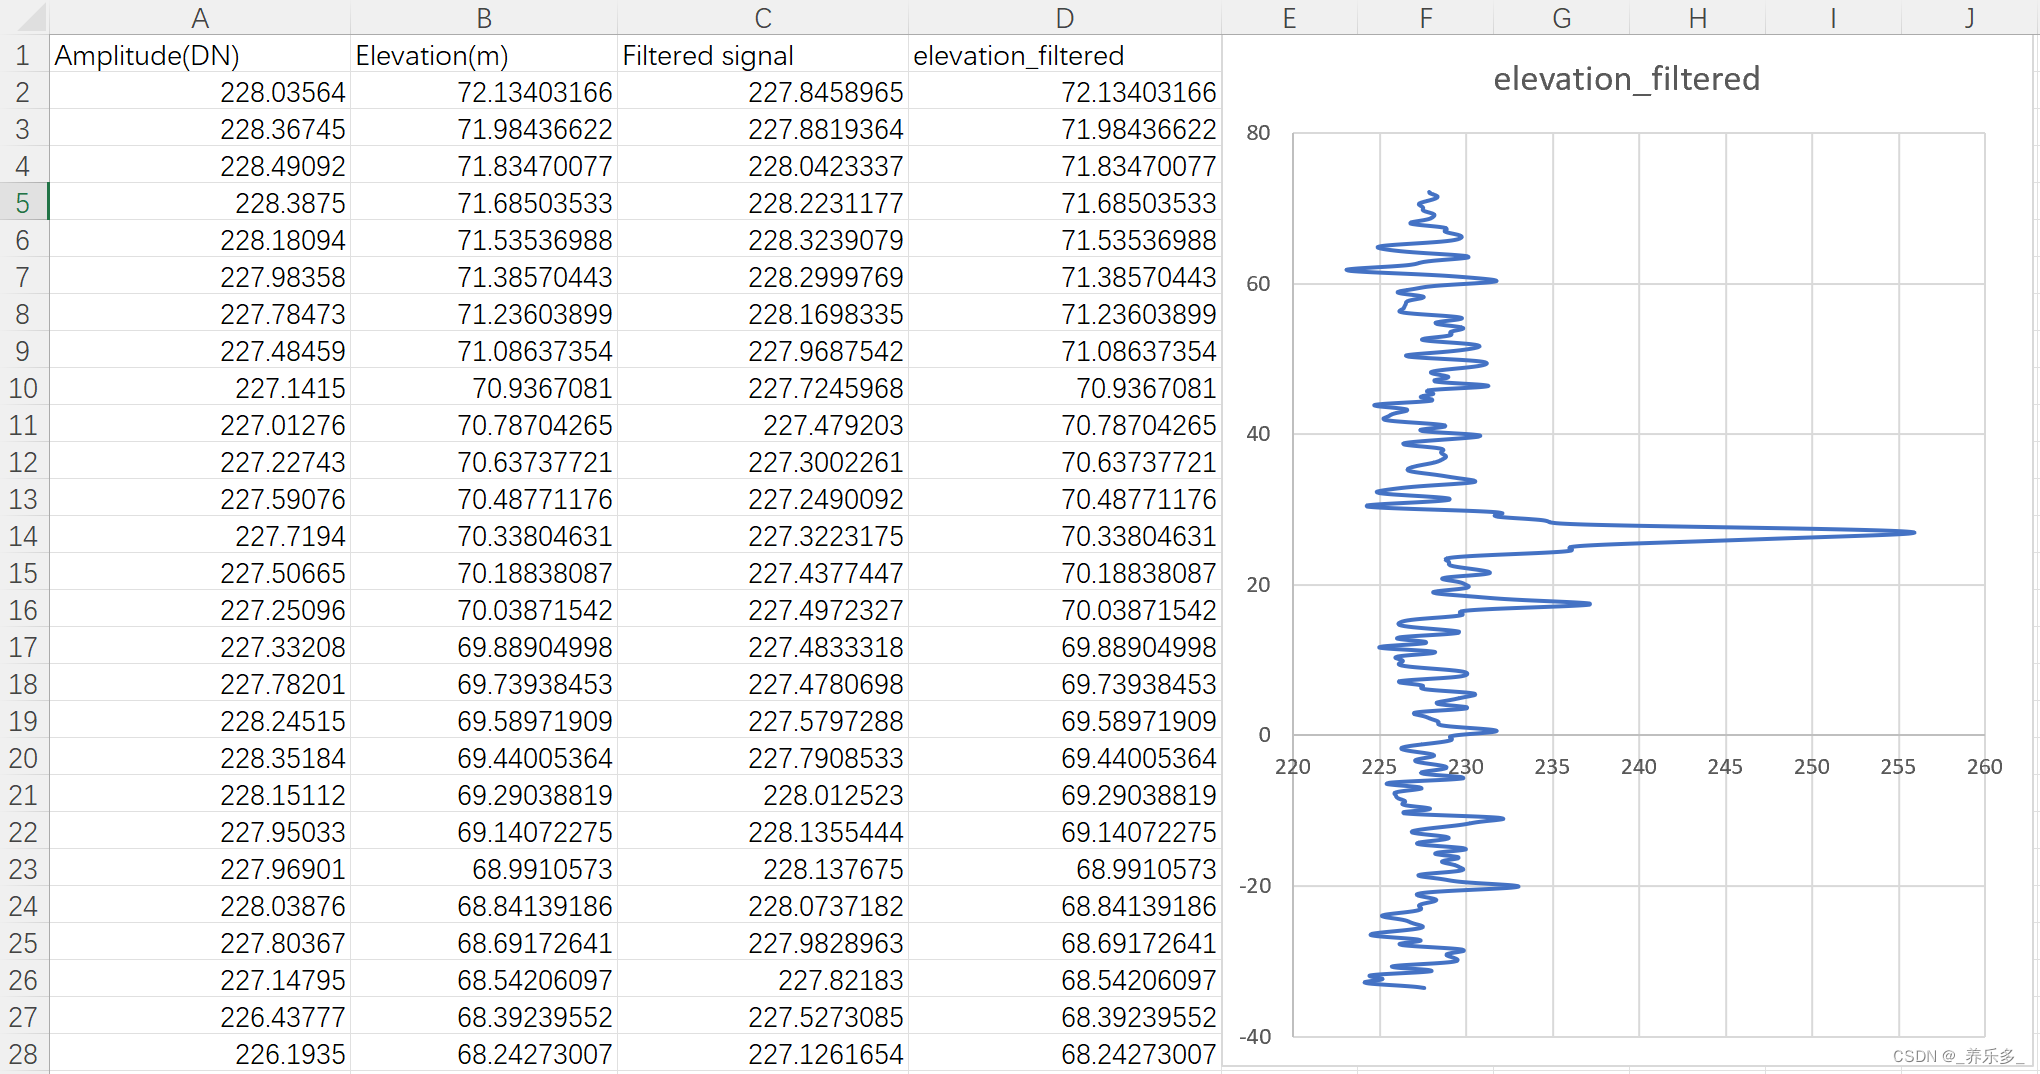Select cell D16 with 70.03871542
Image resolution: width=2040 pixels, height=1074 pixels.
click(1065, 610)
